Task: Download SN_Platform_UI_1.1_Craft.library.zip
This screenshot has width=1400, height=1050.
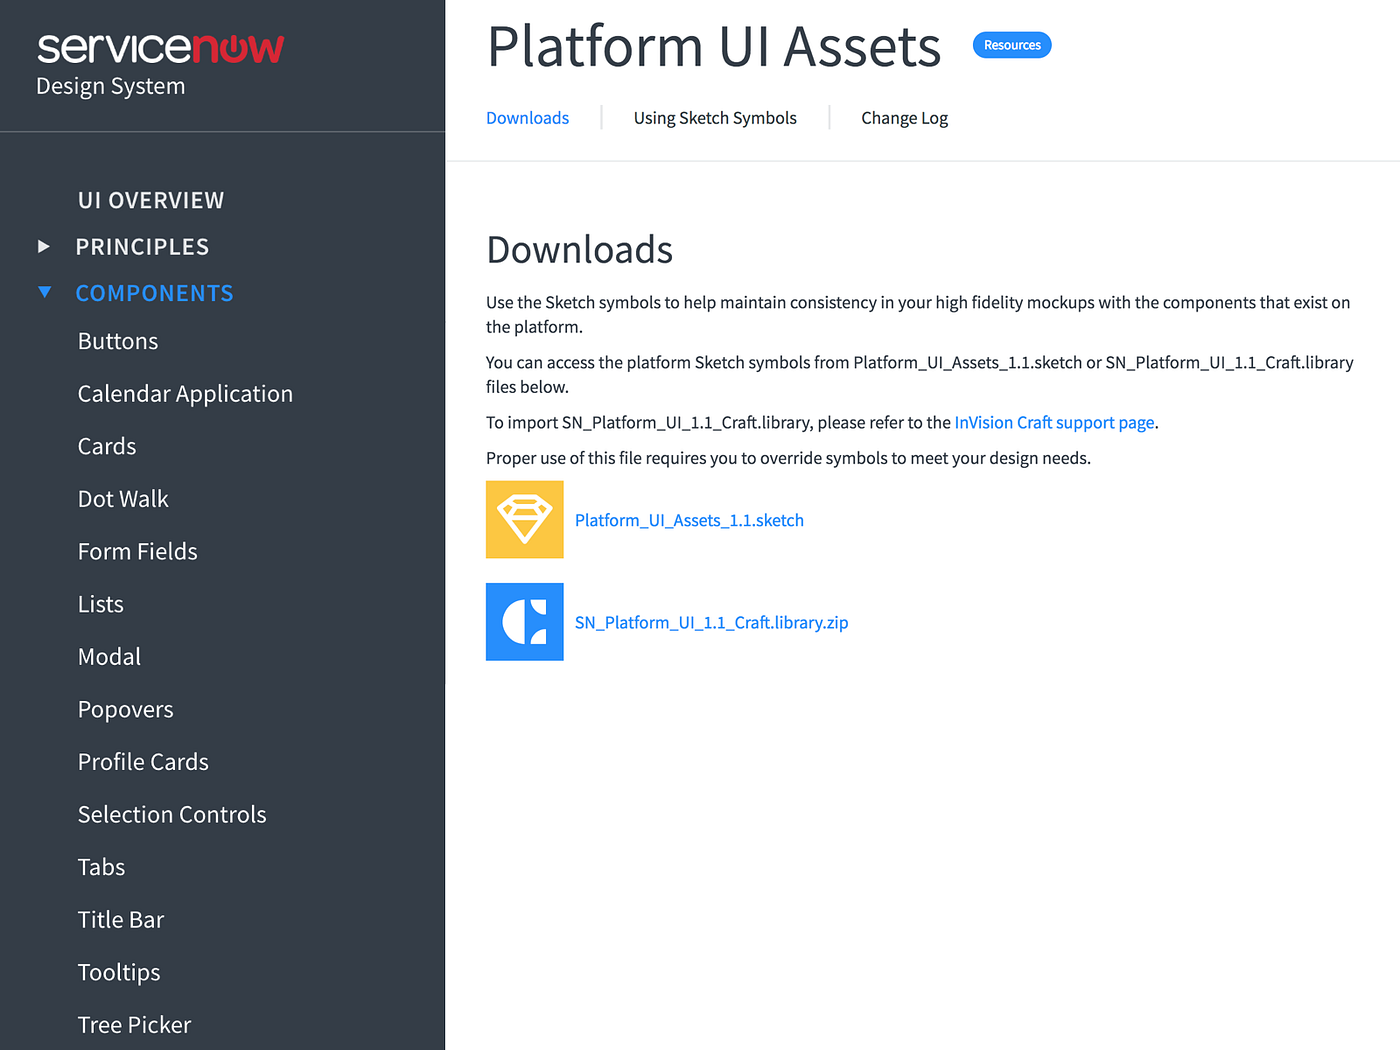Action: pos(711,621)
